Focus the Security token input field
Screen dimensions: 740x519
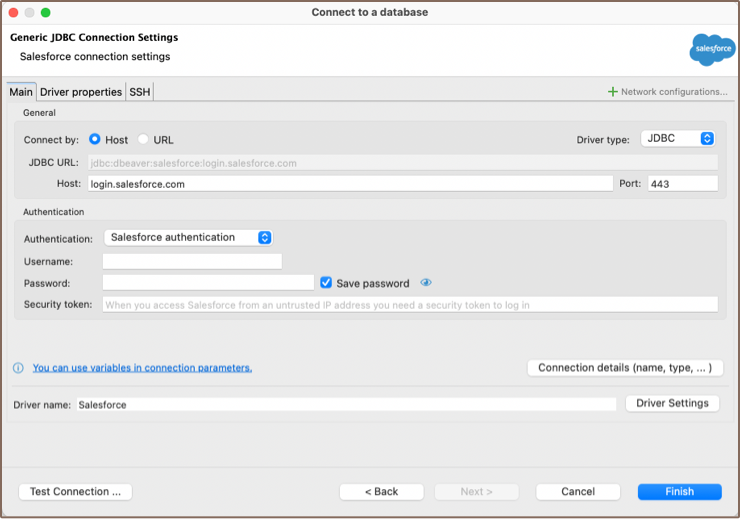click(410, 305)
